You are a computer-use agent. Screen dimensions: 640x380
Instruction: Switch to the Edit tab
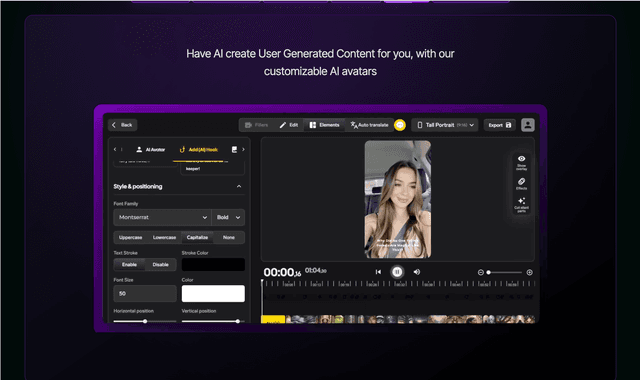[289, 125]
